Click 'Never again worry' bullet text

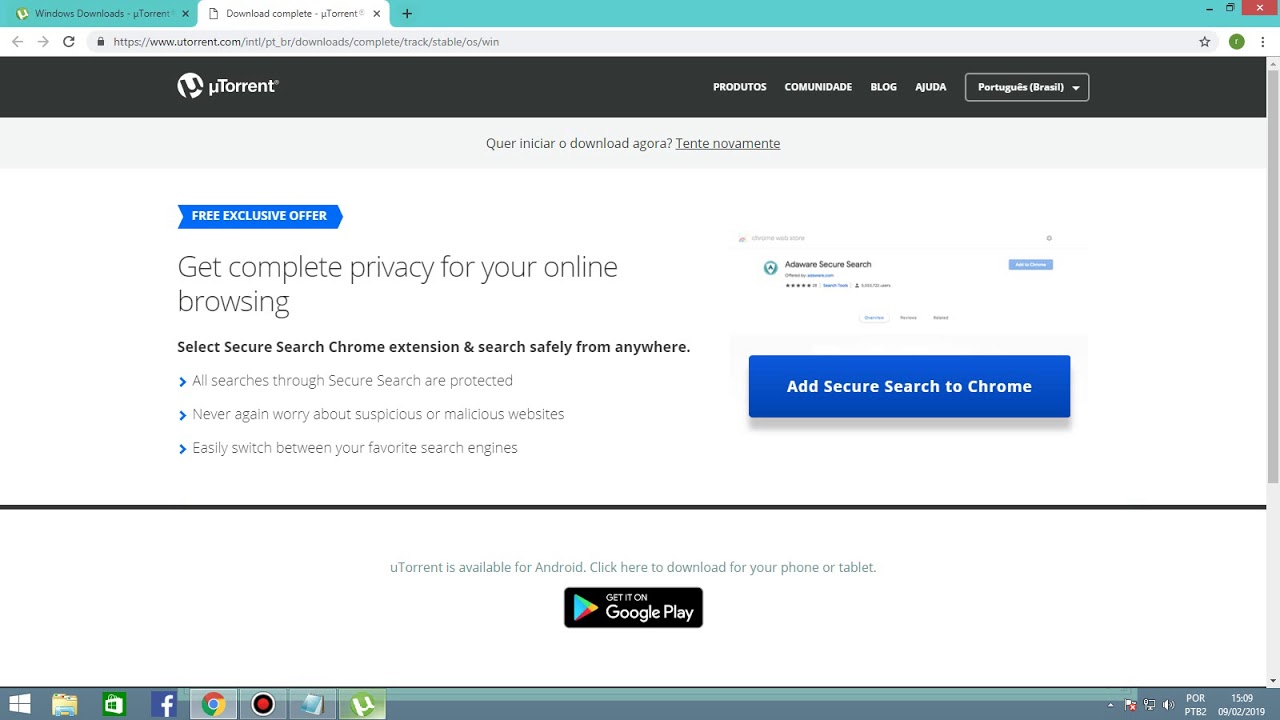378,414
